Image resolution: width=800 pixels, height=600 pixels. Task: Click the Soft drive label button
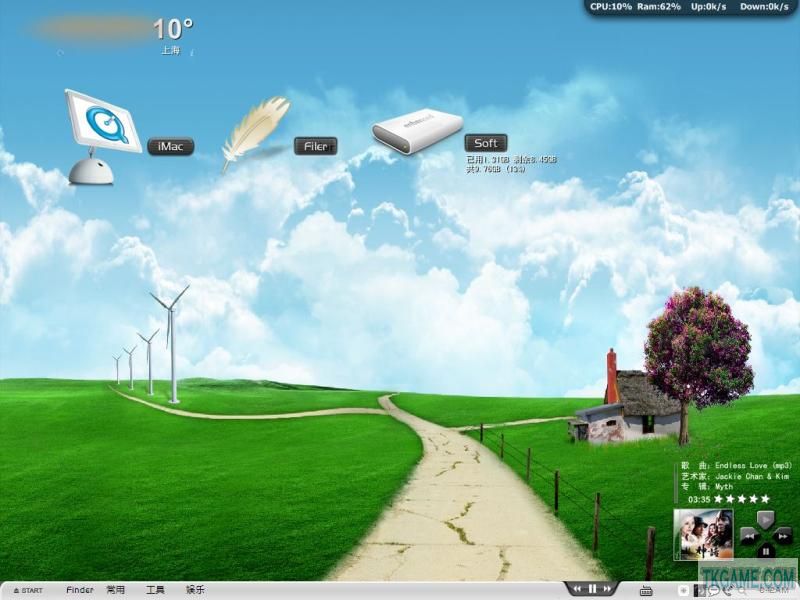(x=486, y=143)
